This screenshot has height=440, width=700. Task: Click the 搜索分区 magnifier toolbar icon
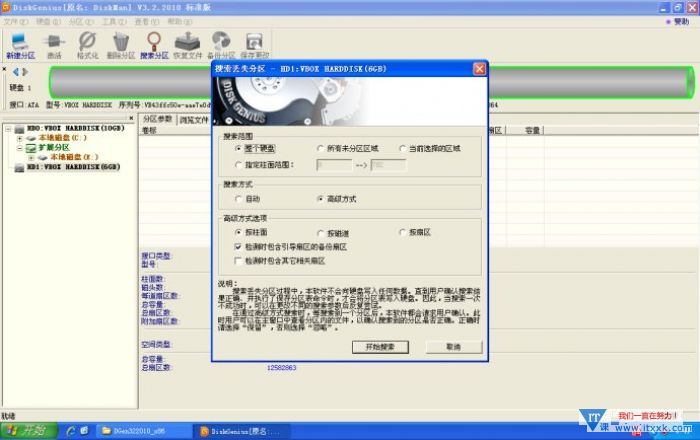(154, 46)
